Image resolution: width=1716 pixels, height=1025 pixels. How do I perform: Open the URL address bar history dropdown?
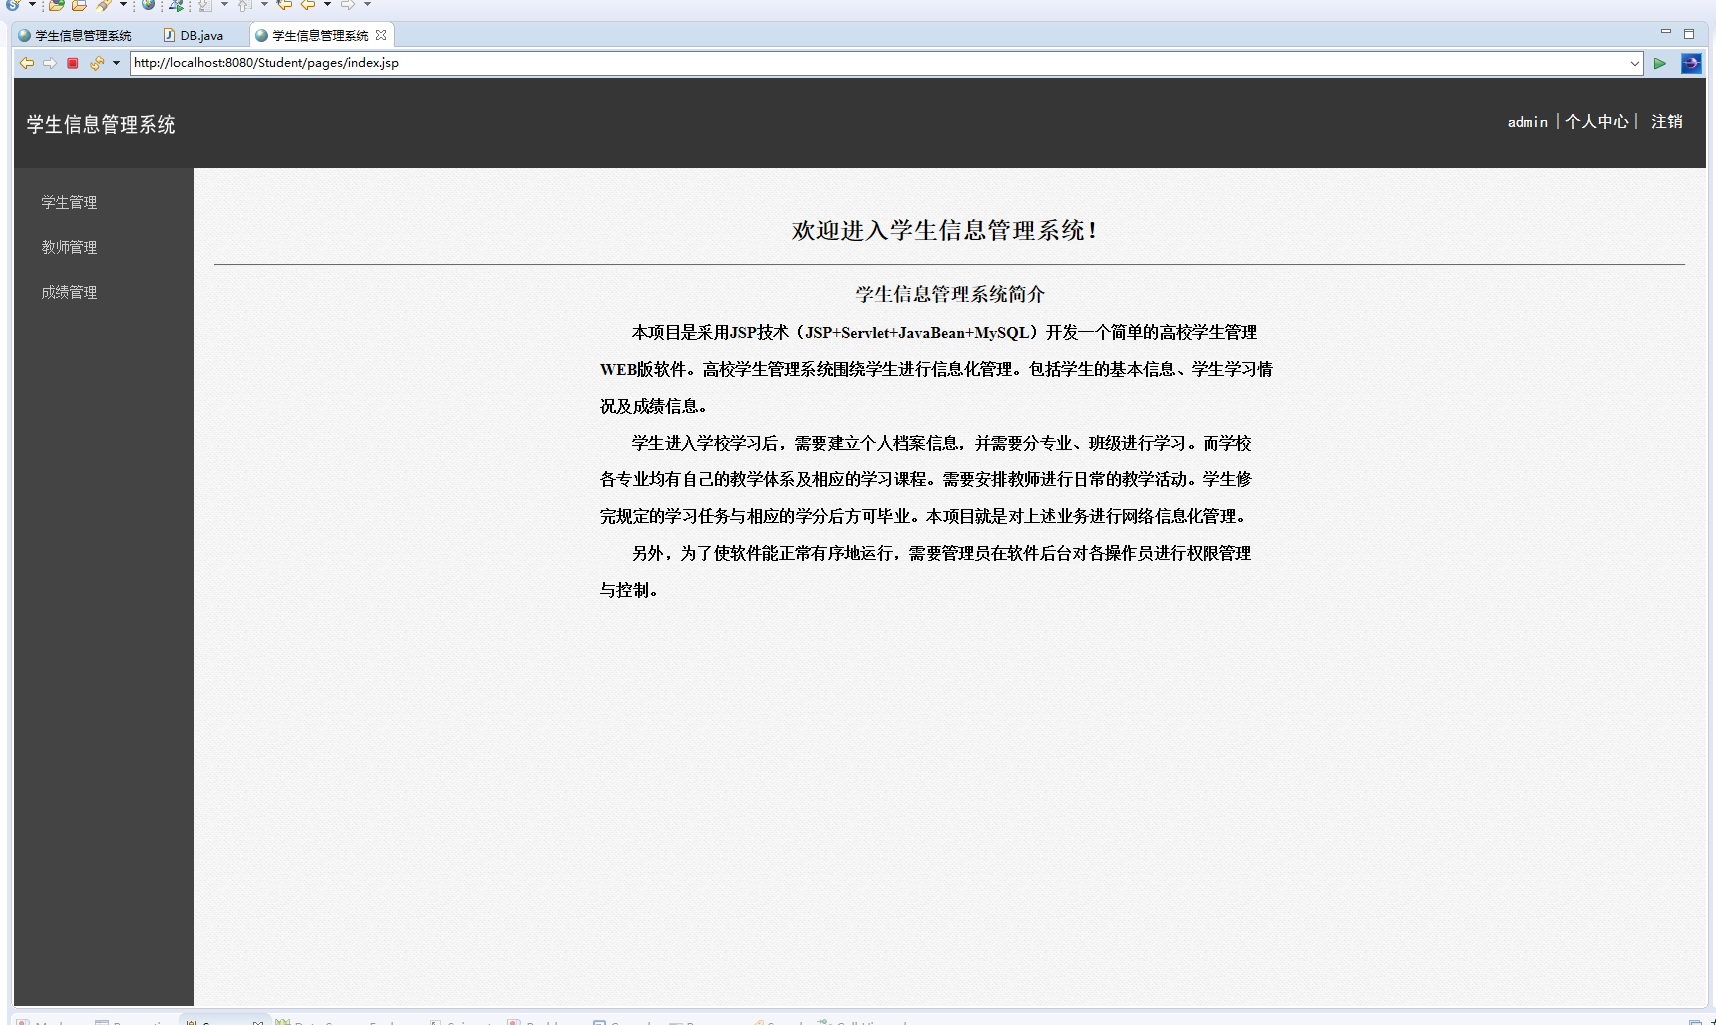(x=1634, y=63)
